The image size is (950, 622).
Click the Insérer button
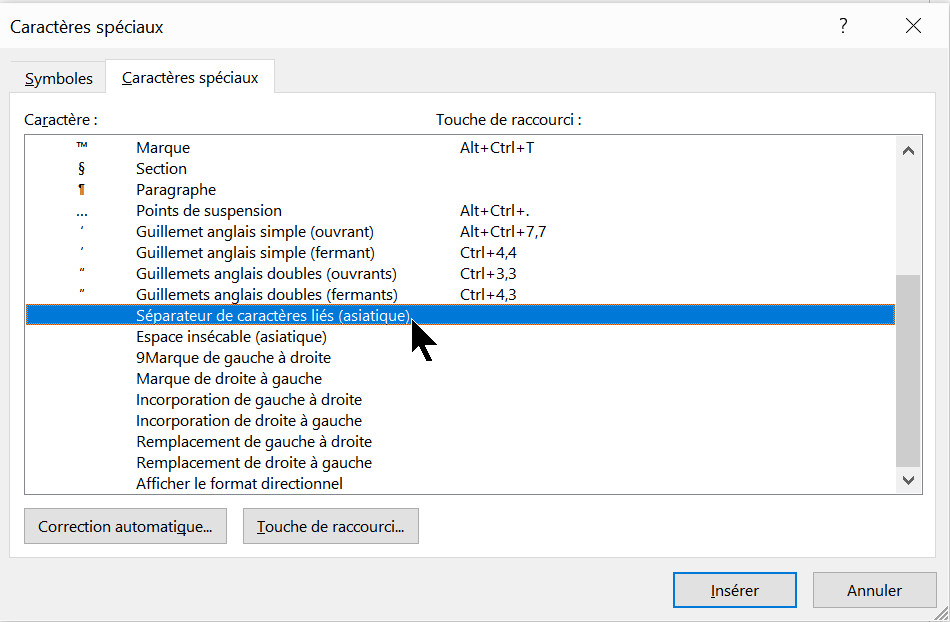pos(734,590)
